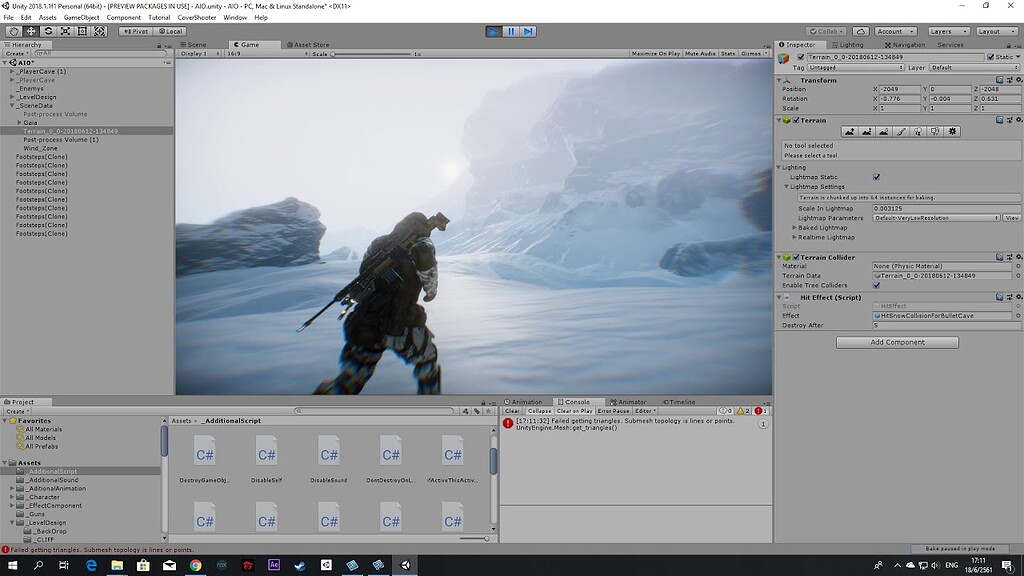Choose the Paint Height terrain tool
The height and width of the screenshot is (576, 1024).
(x=867, y=131)
